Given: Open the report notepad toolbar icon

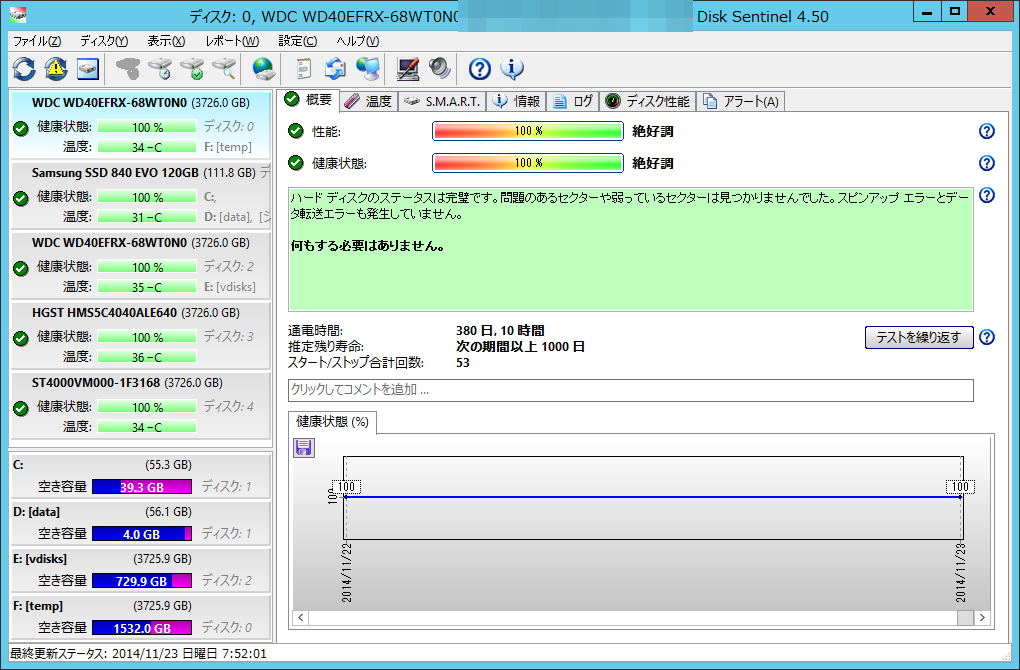Looking at the screenshot, I should click(x=303, y=68).
